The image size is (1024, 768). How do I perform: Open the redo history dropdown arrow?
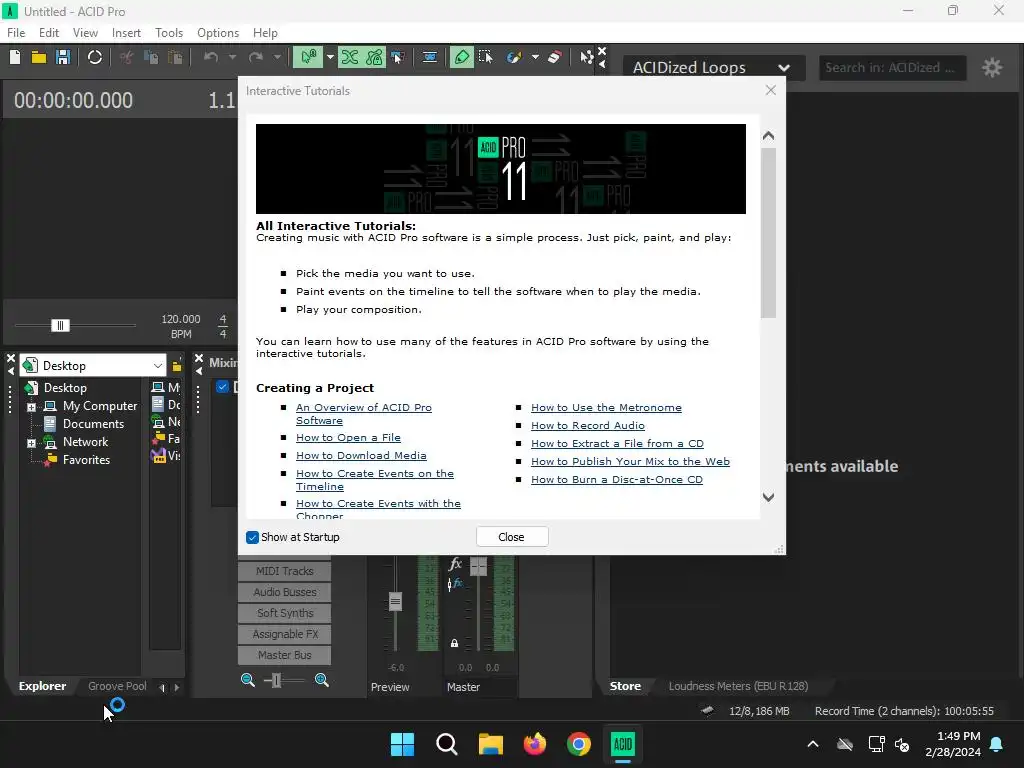pyautogui.click(x=277, y=57)
